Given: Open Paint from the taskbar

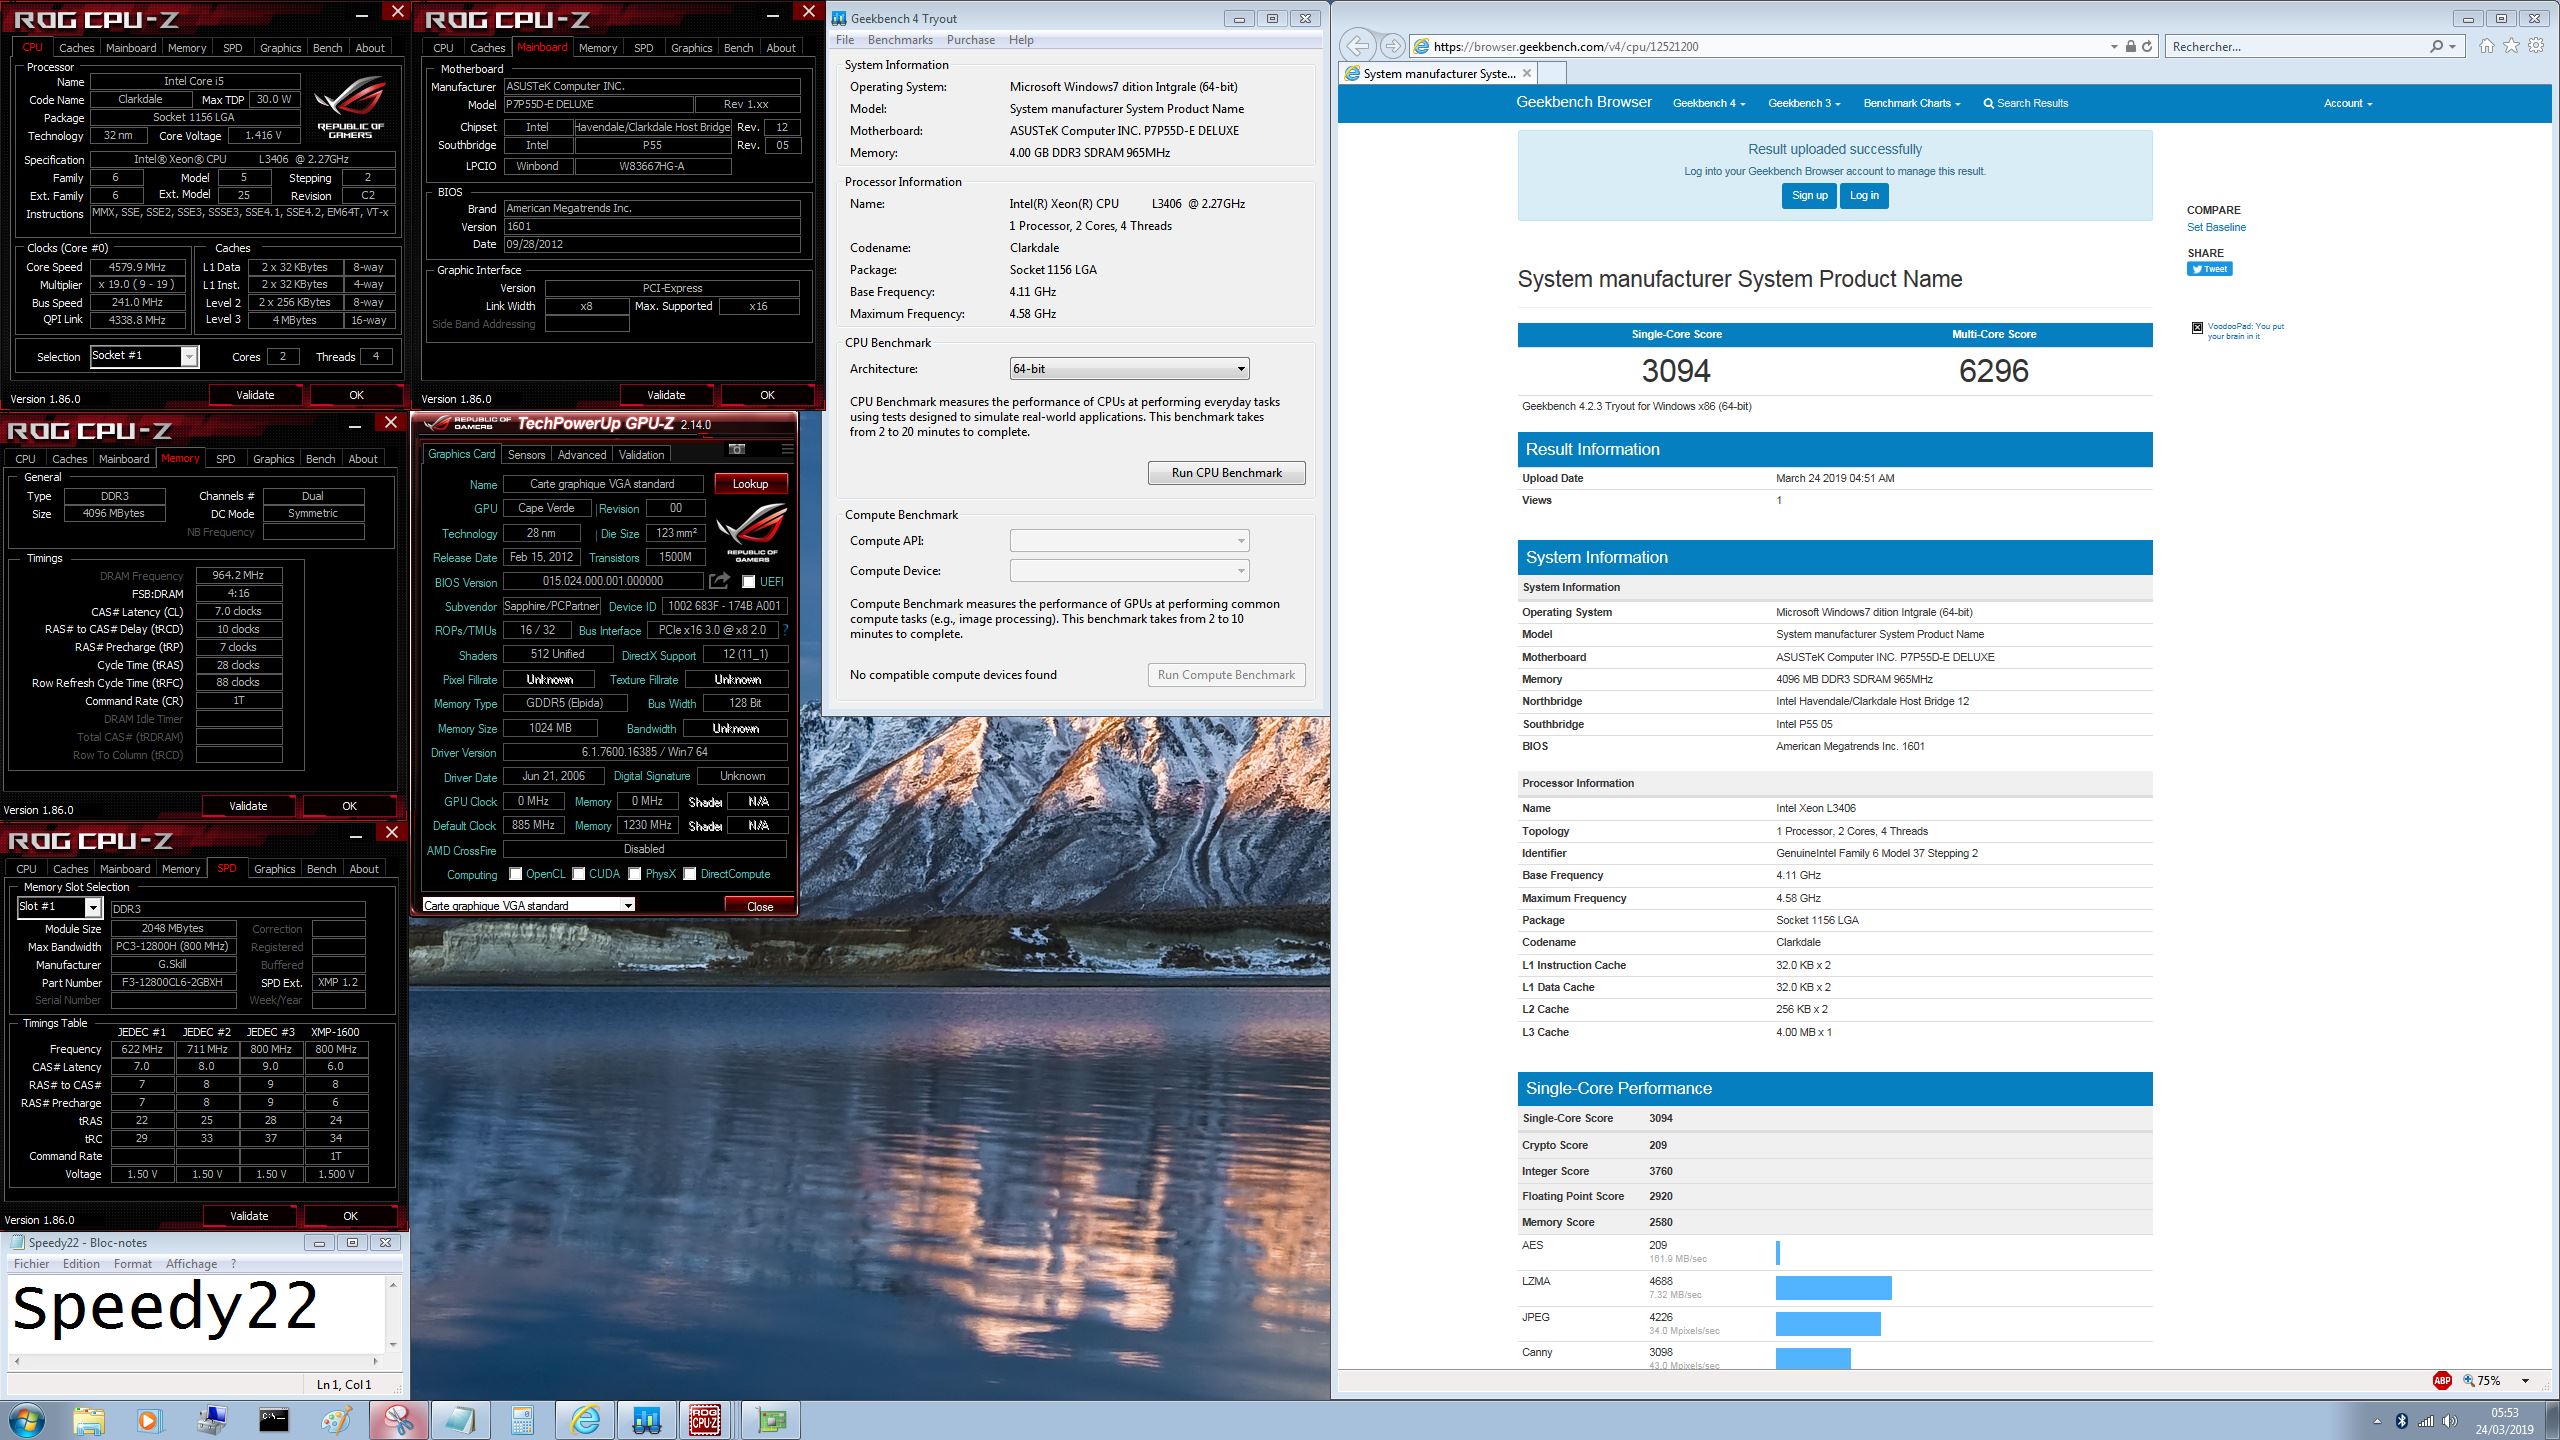Looking at the screenshot, I should click(x=336, y=1419).
